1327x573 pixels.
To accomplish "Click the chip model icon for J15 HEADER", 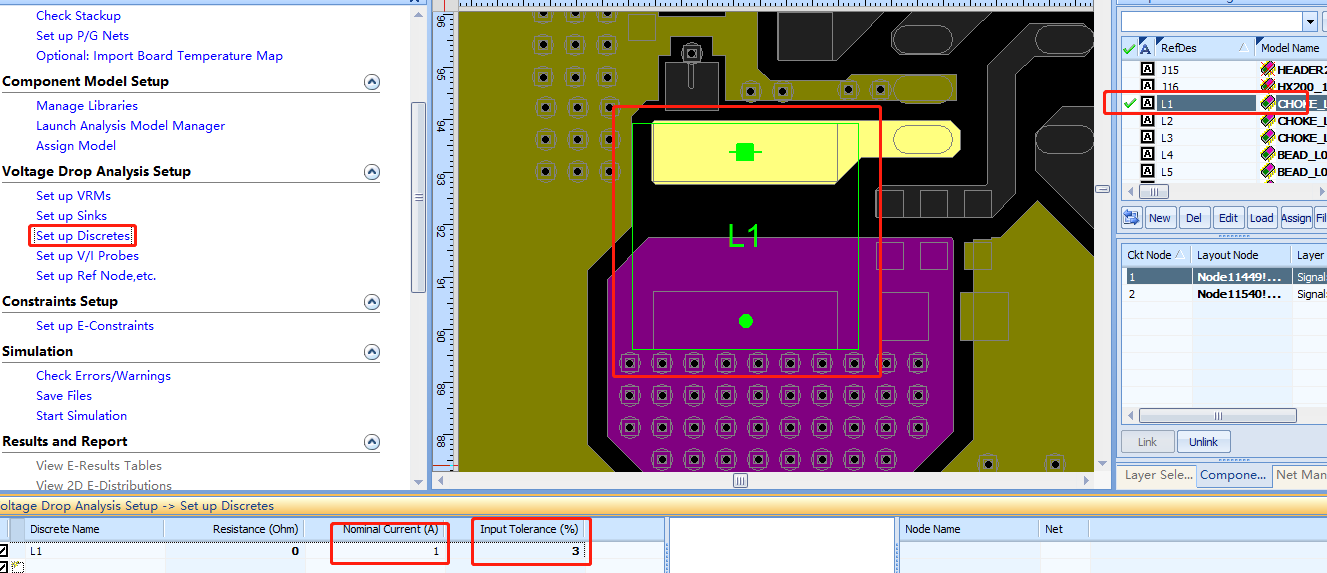I will click(1267, 69).
